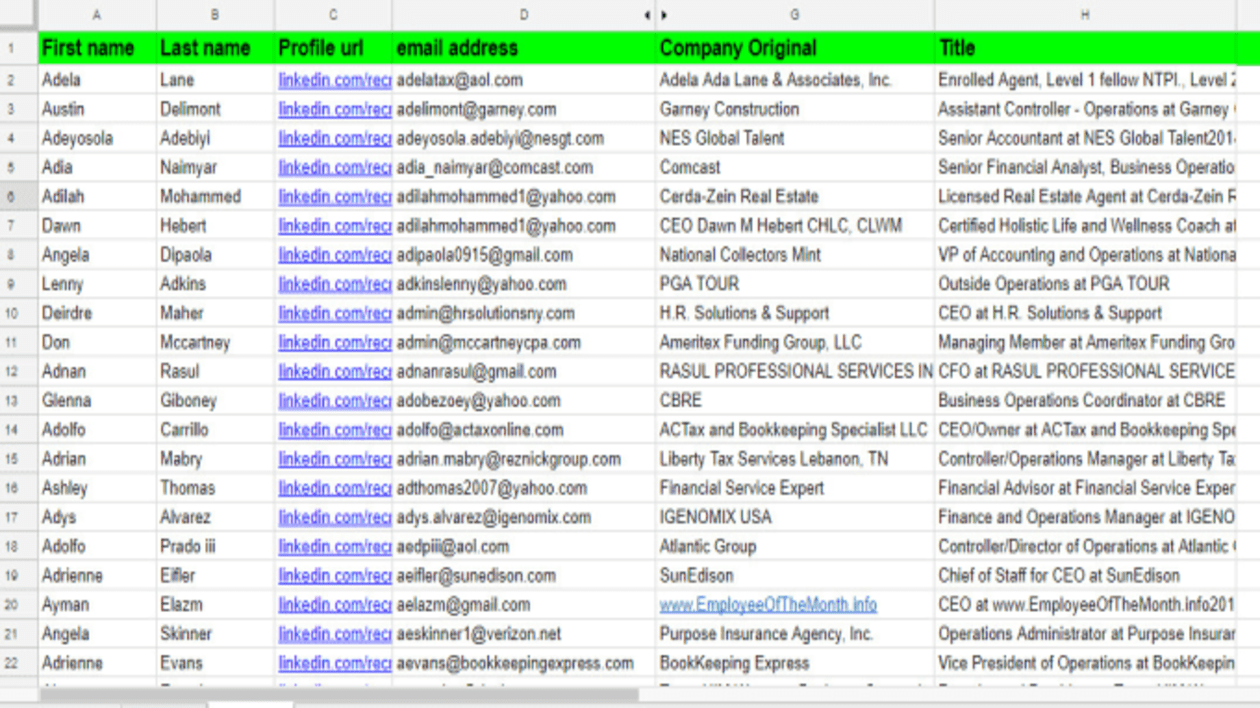
Task: Select the cell 'adeyosola.adebiyi@nesgt.com'
Action: (x=524, y=138)
